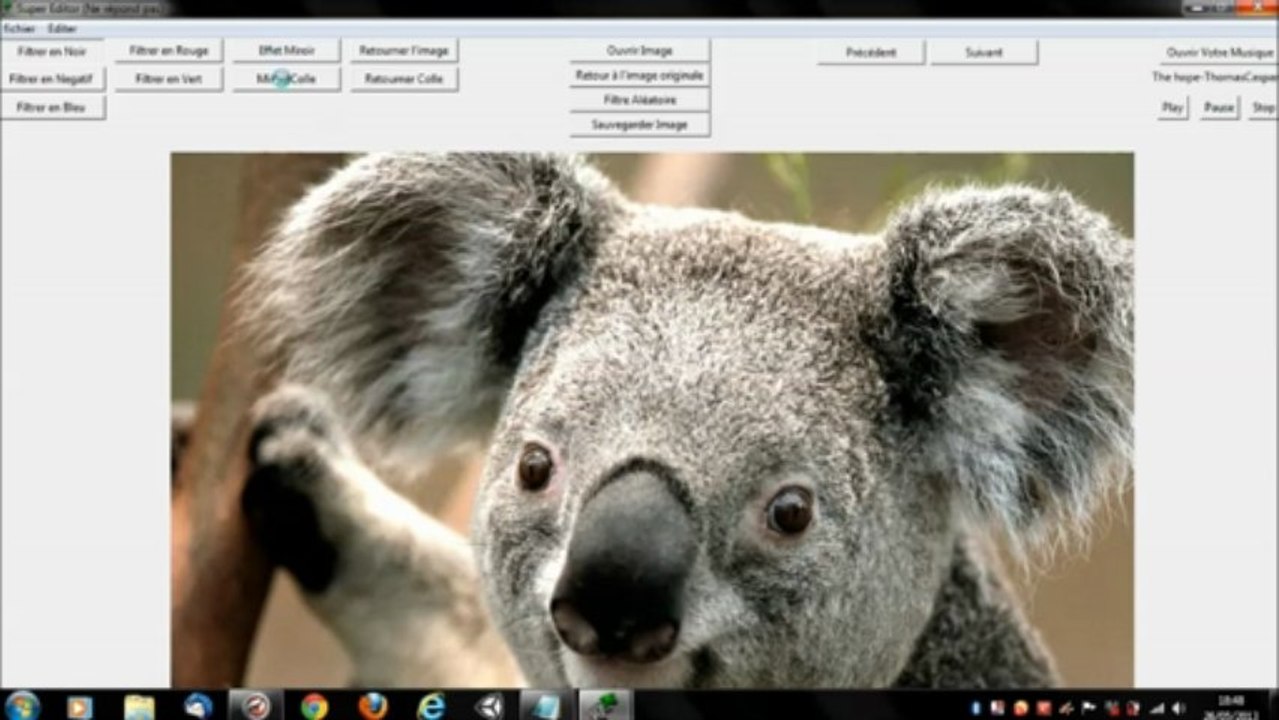The height and width of the screenshot is (720, 1279).
Task: Open an image with Ouvrir Image
Action: [640, 50]
